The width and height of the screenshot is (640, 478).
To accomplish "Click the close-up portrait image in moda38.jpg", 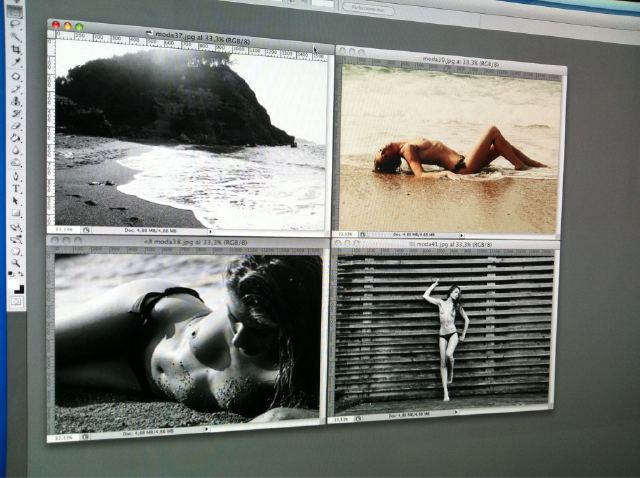I will [188, 343].
